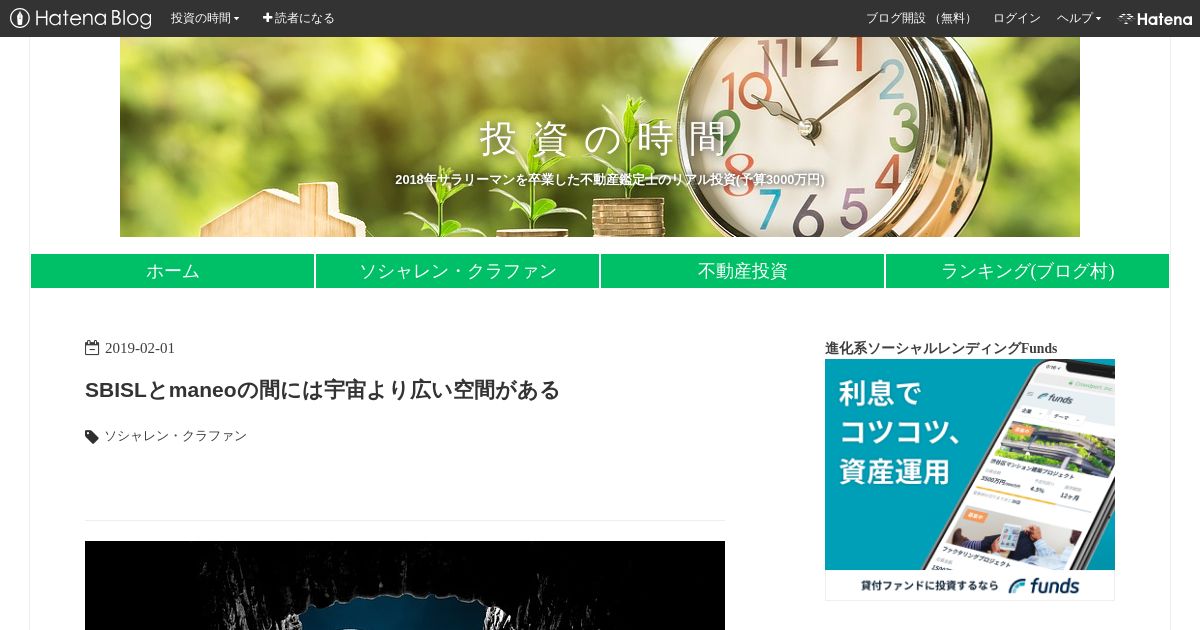1200x630 pixels.
Task: Select the ホーム navigation tab
Action: coord(173,271)
